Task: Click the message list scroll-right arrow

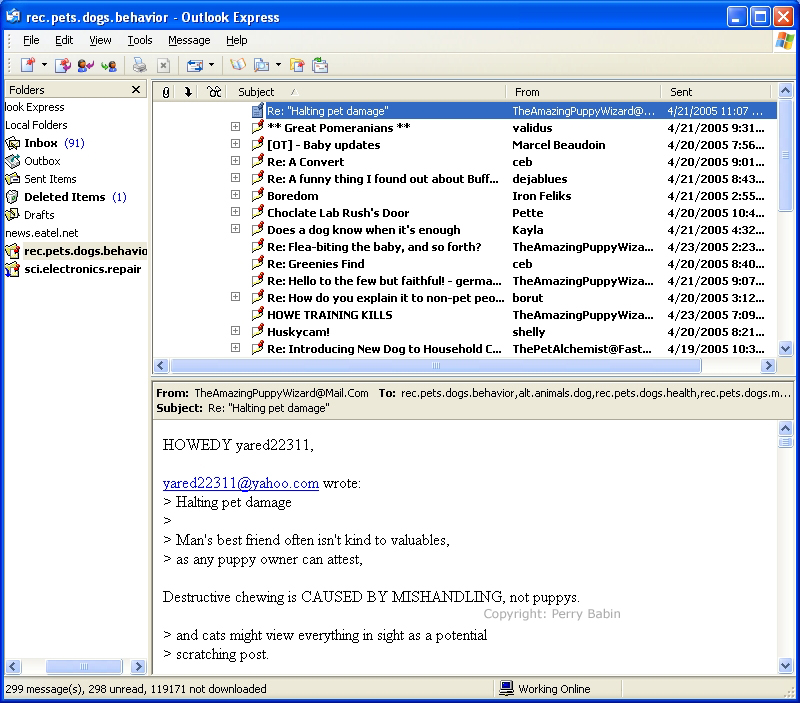Action: point(768,365)
